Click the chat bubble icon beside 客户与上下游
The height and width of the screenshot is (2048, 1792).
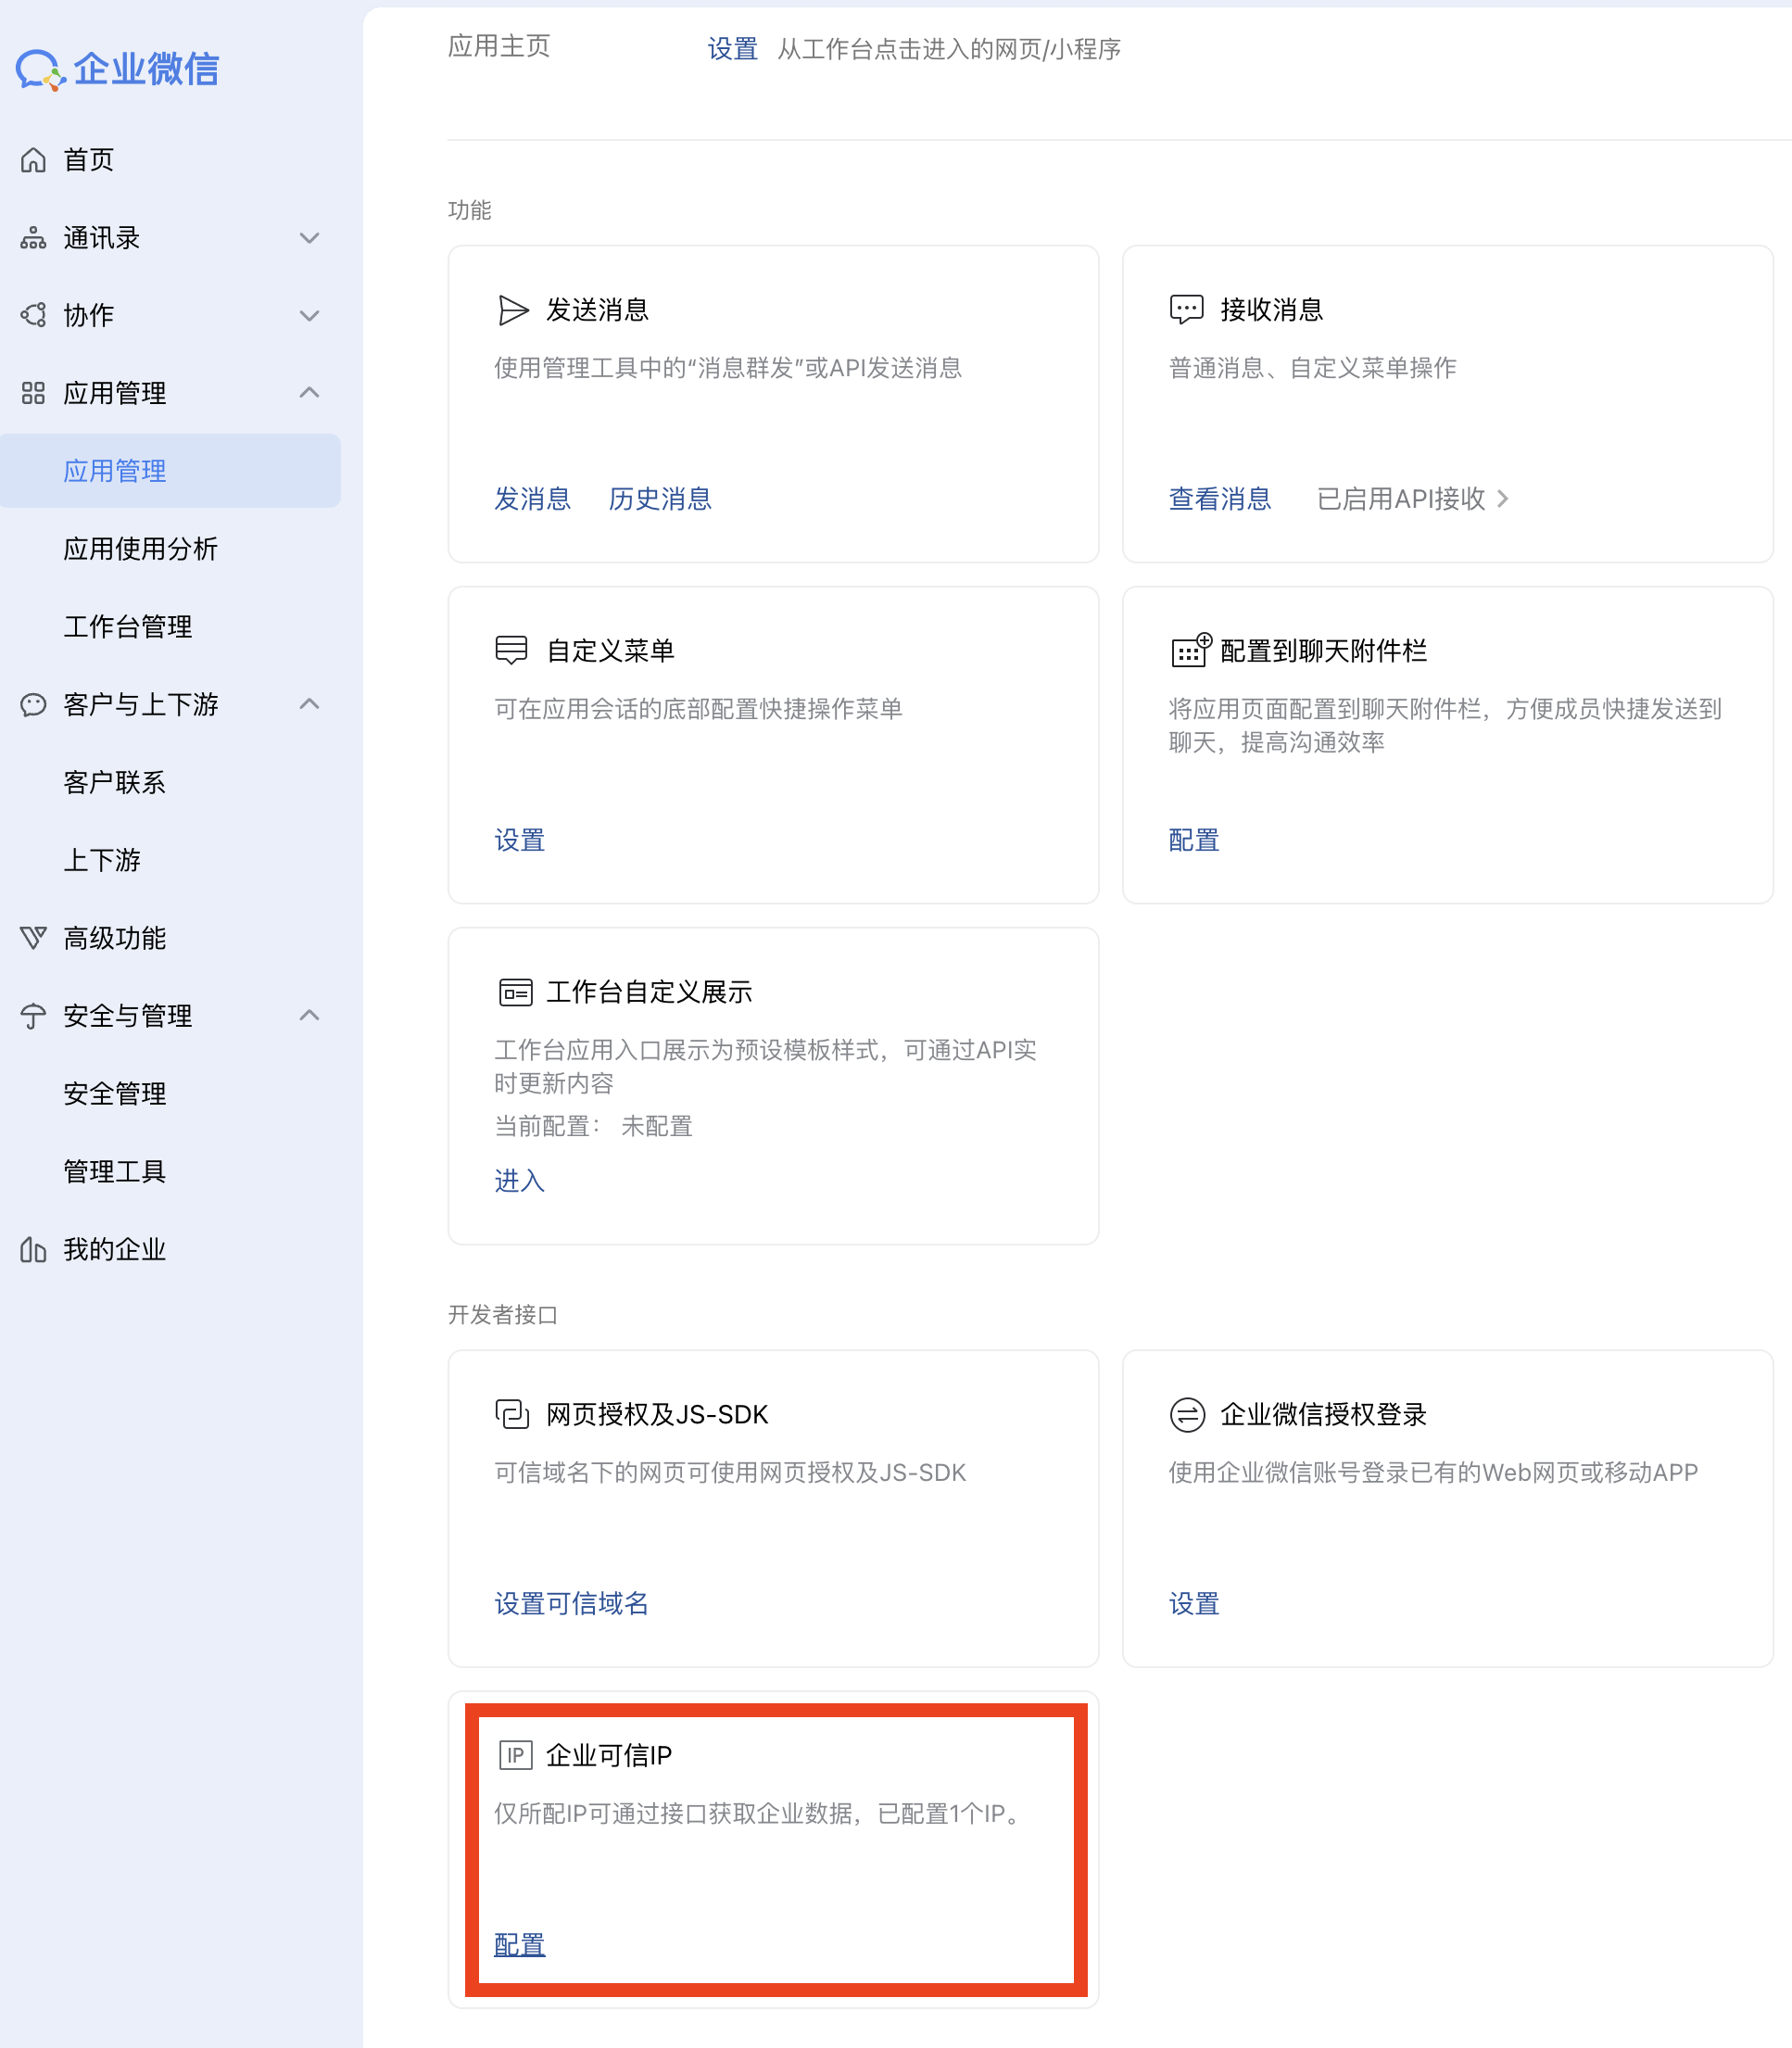(33, 704)
